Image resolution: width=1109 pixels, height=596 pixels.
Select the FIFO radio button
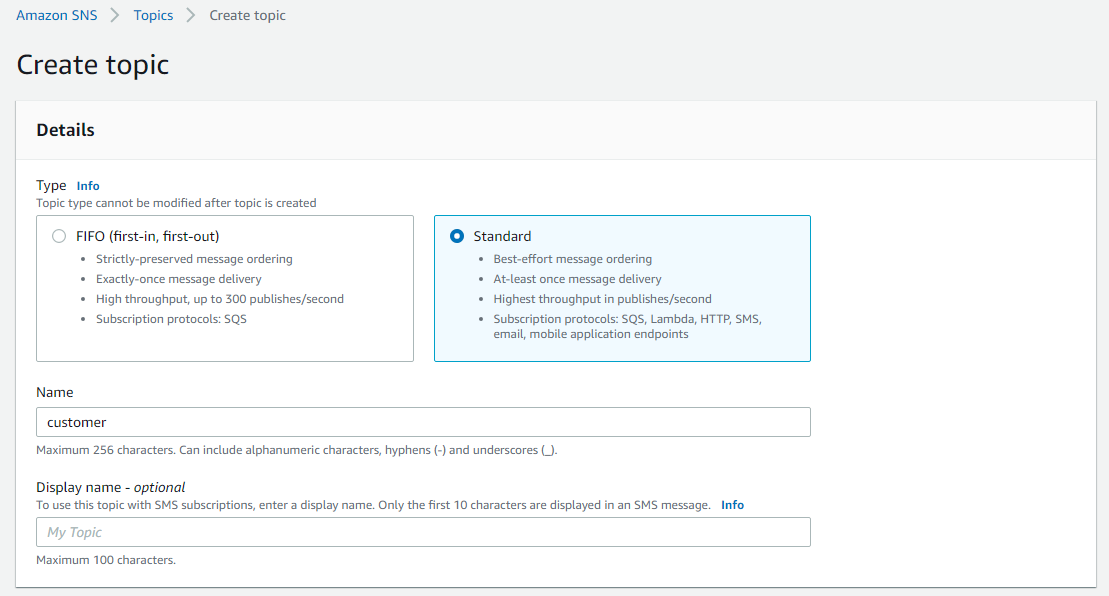[x=59, y=237]
